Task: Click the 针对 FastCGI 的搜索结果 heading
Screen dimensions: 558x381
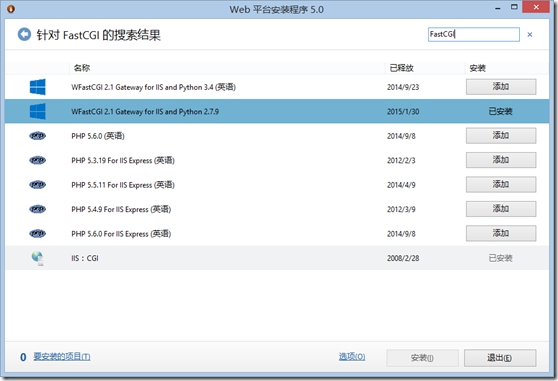Action: pyautogui.click(x=99, y=35)
